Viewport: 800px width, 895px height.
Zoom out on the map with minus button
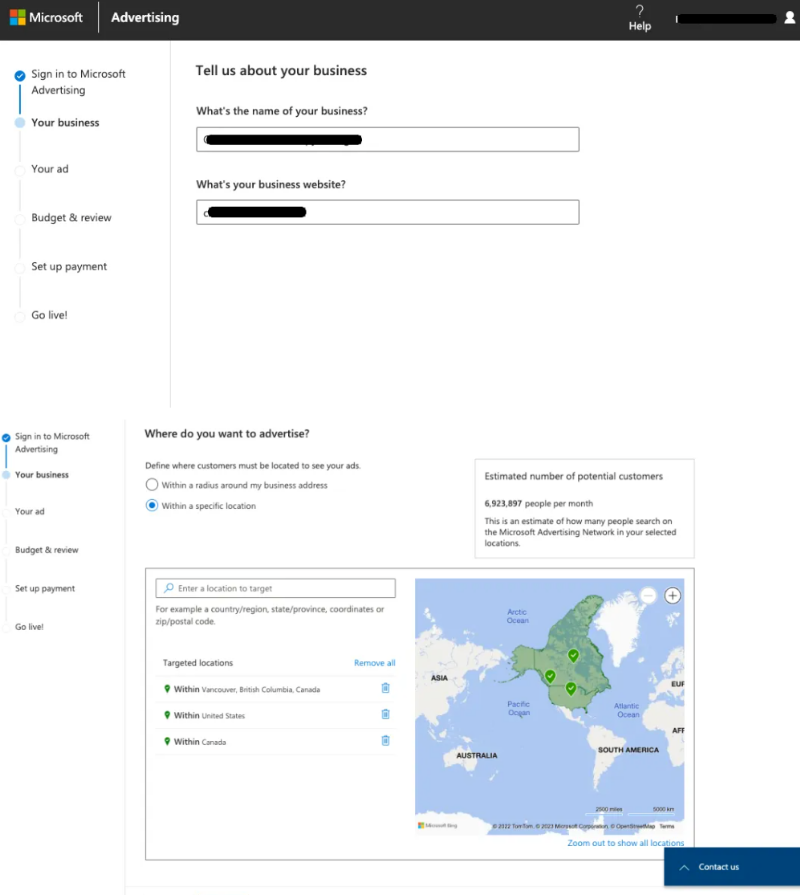(648, 596)
